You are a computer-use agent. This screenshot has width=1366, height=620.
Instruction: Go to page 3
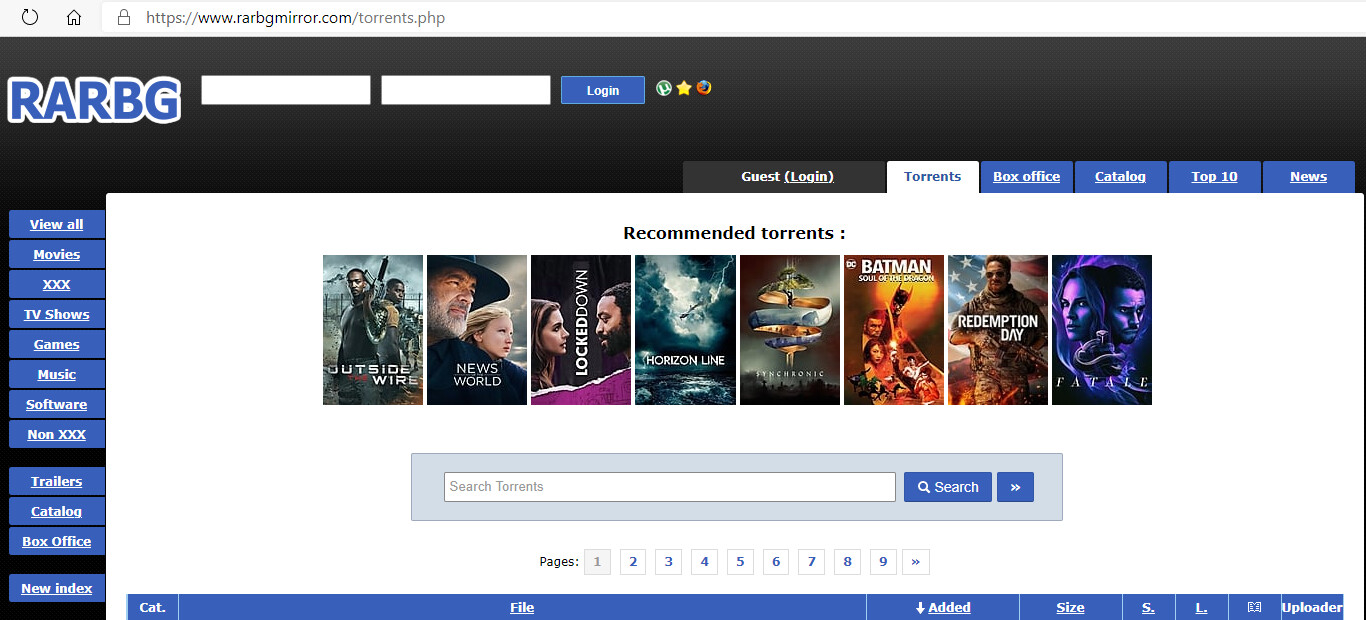point(669,562)
